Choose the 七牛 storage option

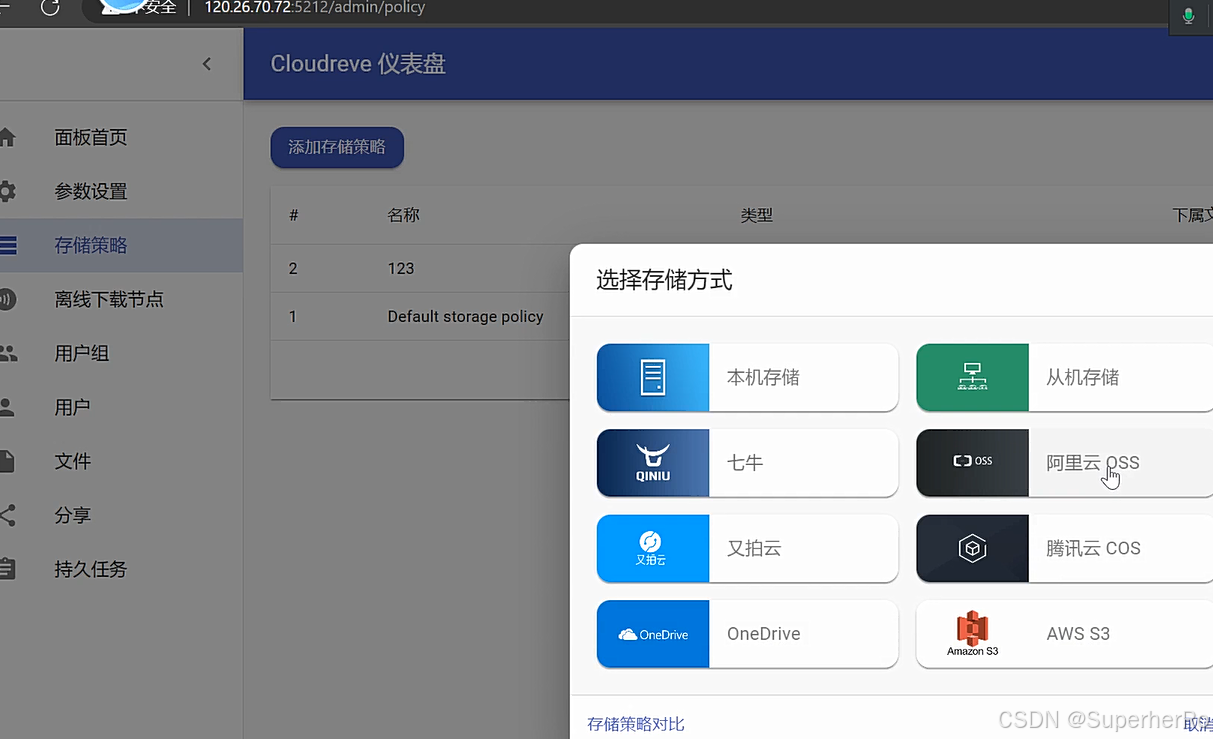[x=747, y=463]
